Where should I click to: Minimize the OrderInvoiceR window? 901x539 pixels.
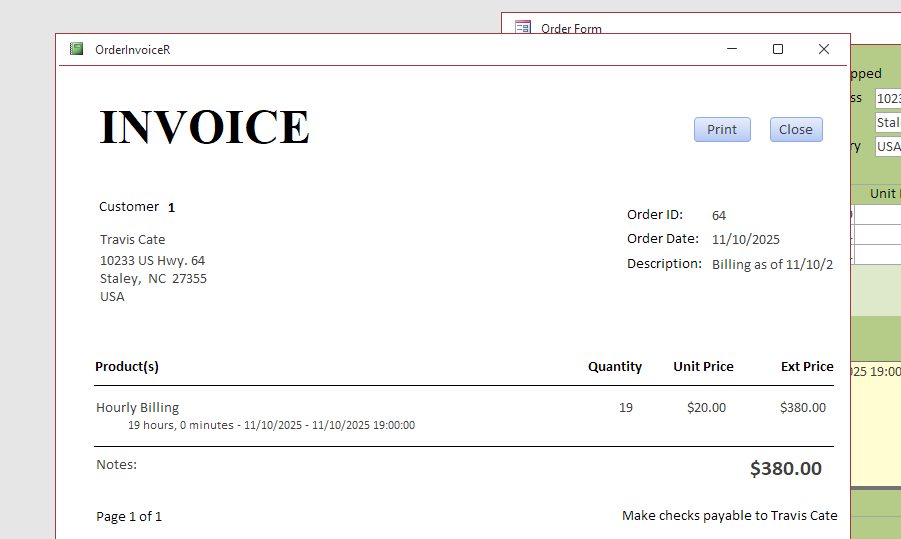click(733, 49)
